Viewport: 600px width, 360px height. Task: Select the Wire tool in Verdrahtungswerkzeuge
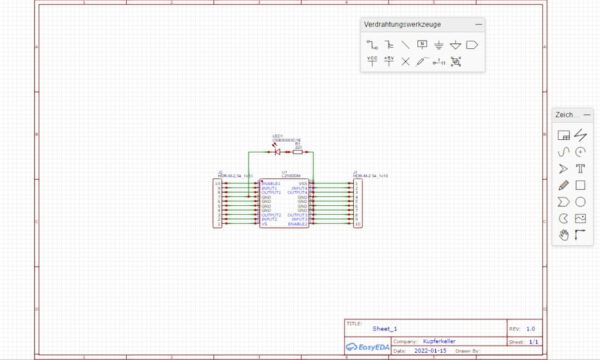[x=372, y=45]
